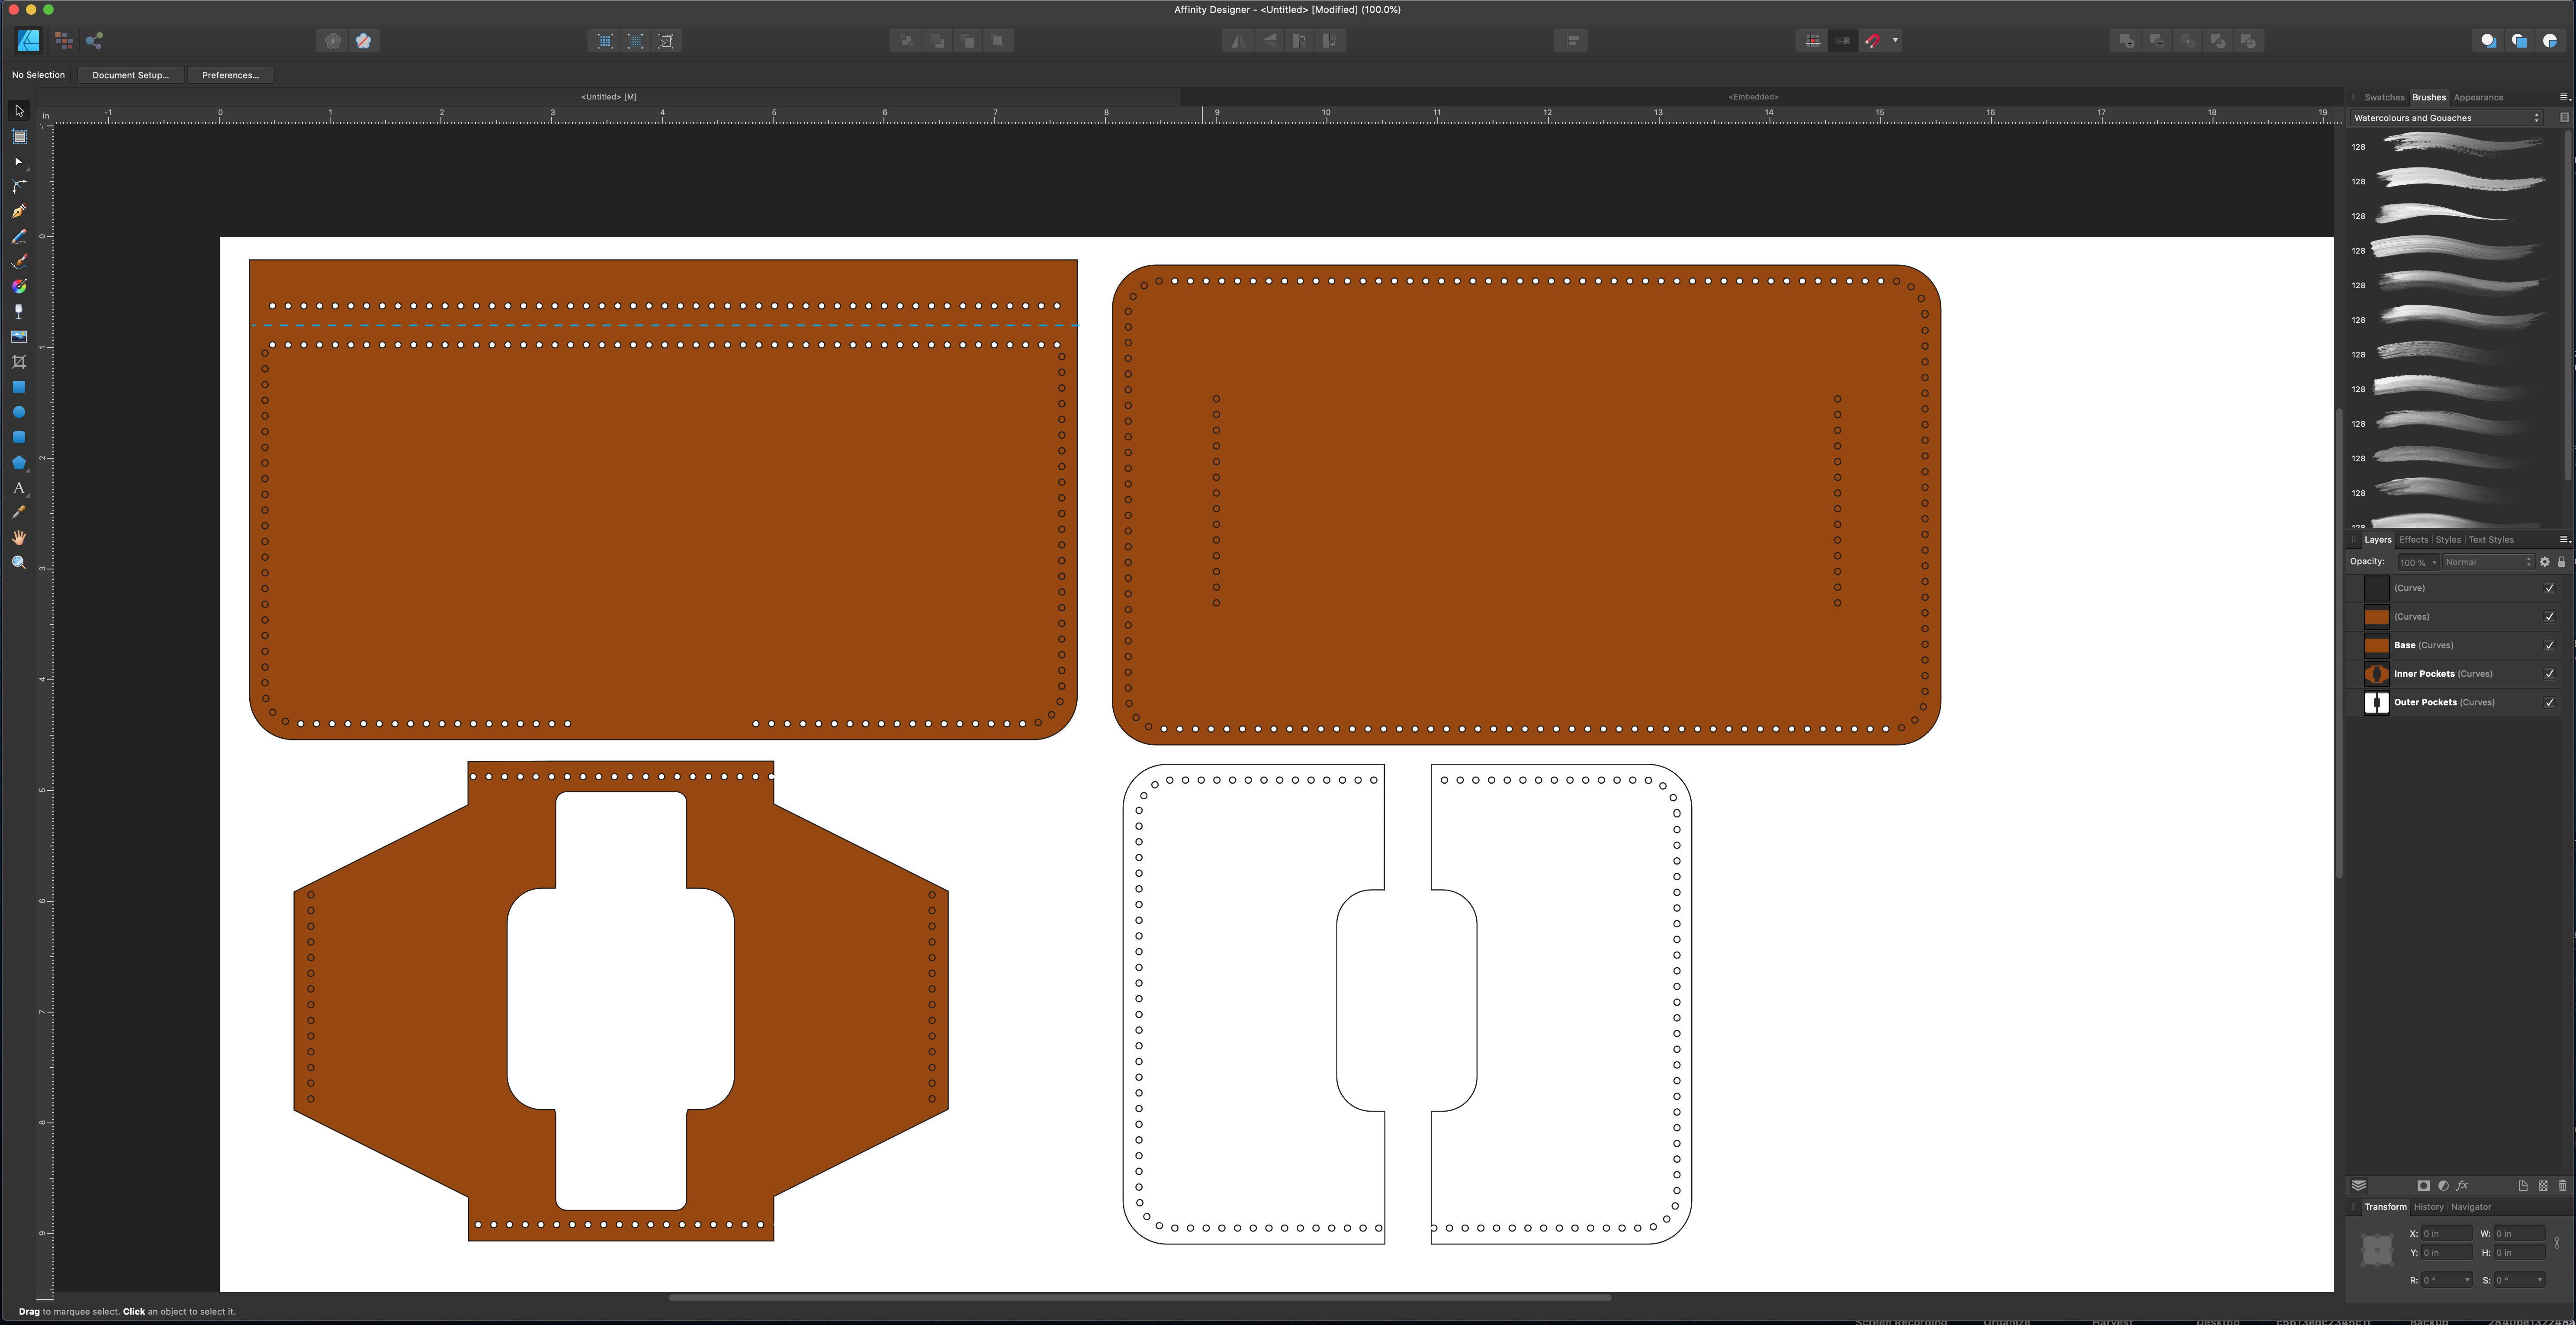This screenshot has width=2576, height=1325.
Task: Add a new layer with page icon
Action: click(x=2523, y=1186)
